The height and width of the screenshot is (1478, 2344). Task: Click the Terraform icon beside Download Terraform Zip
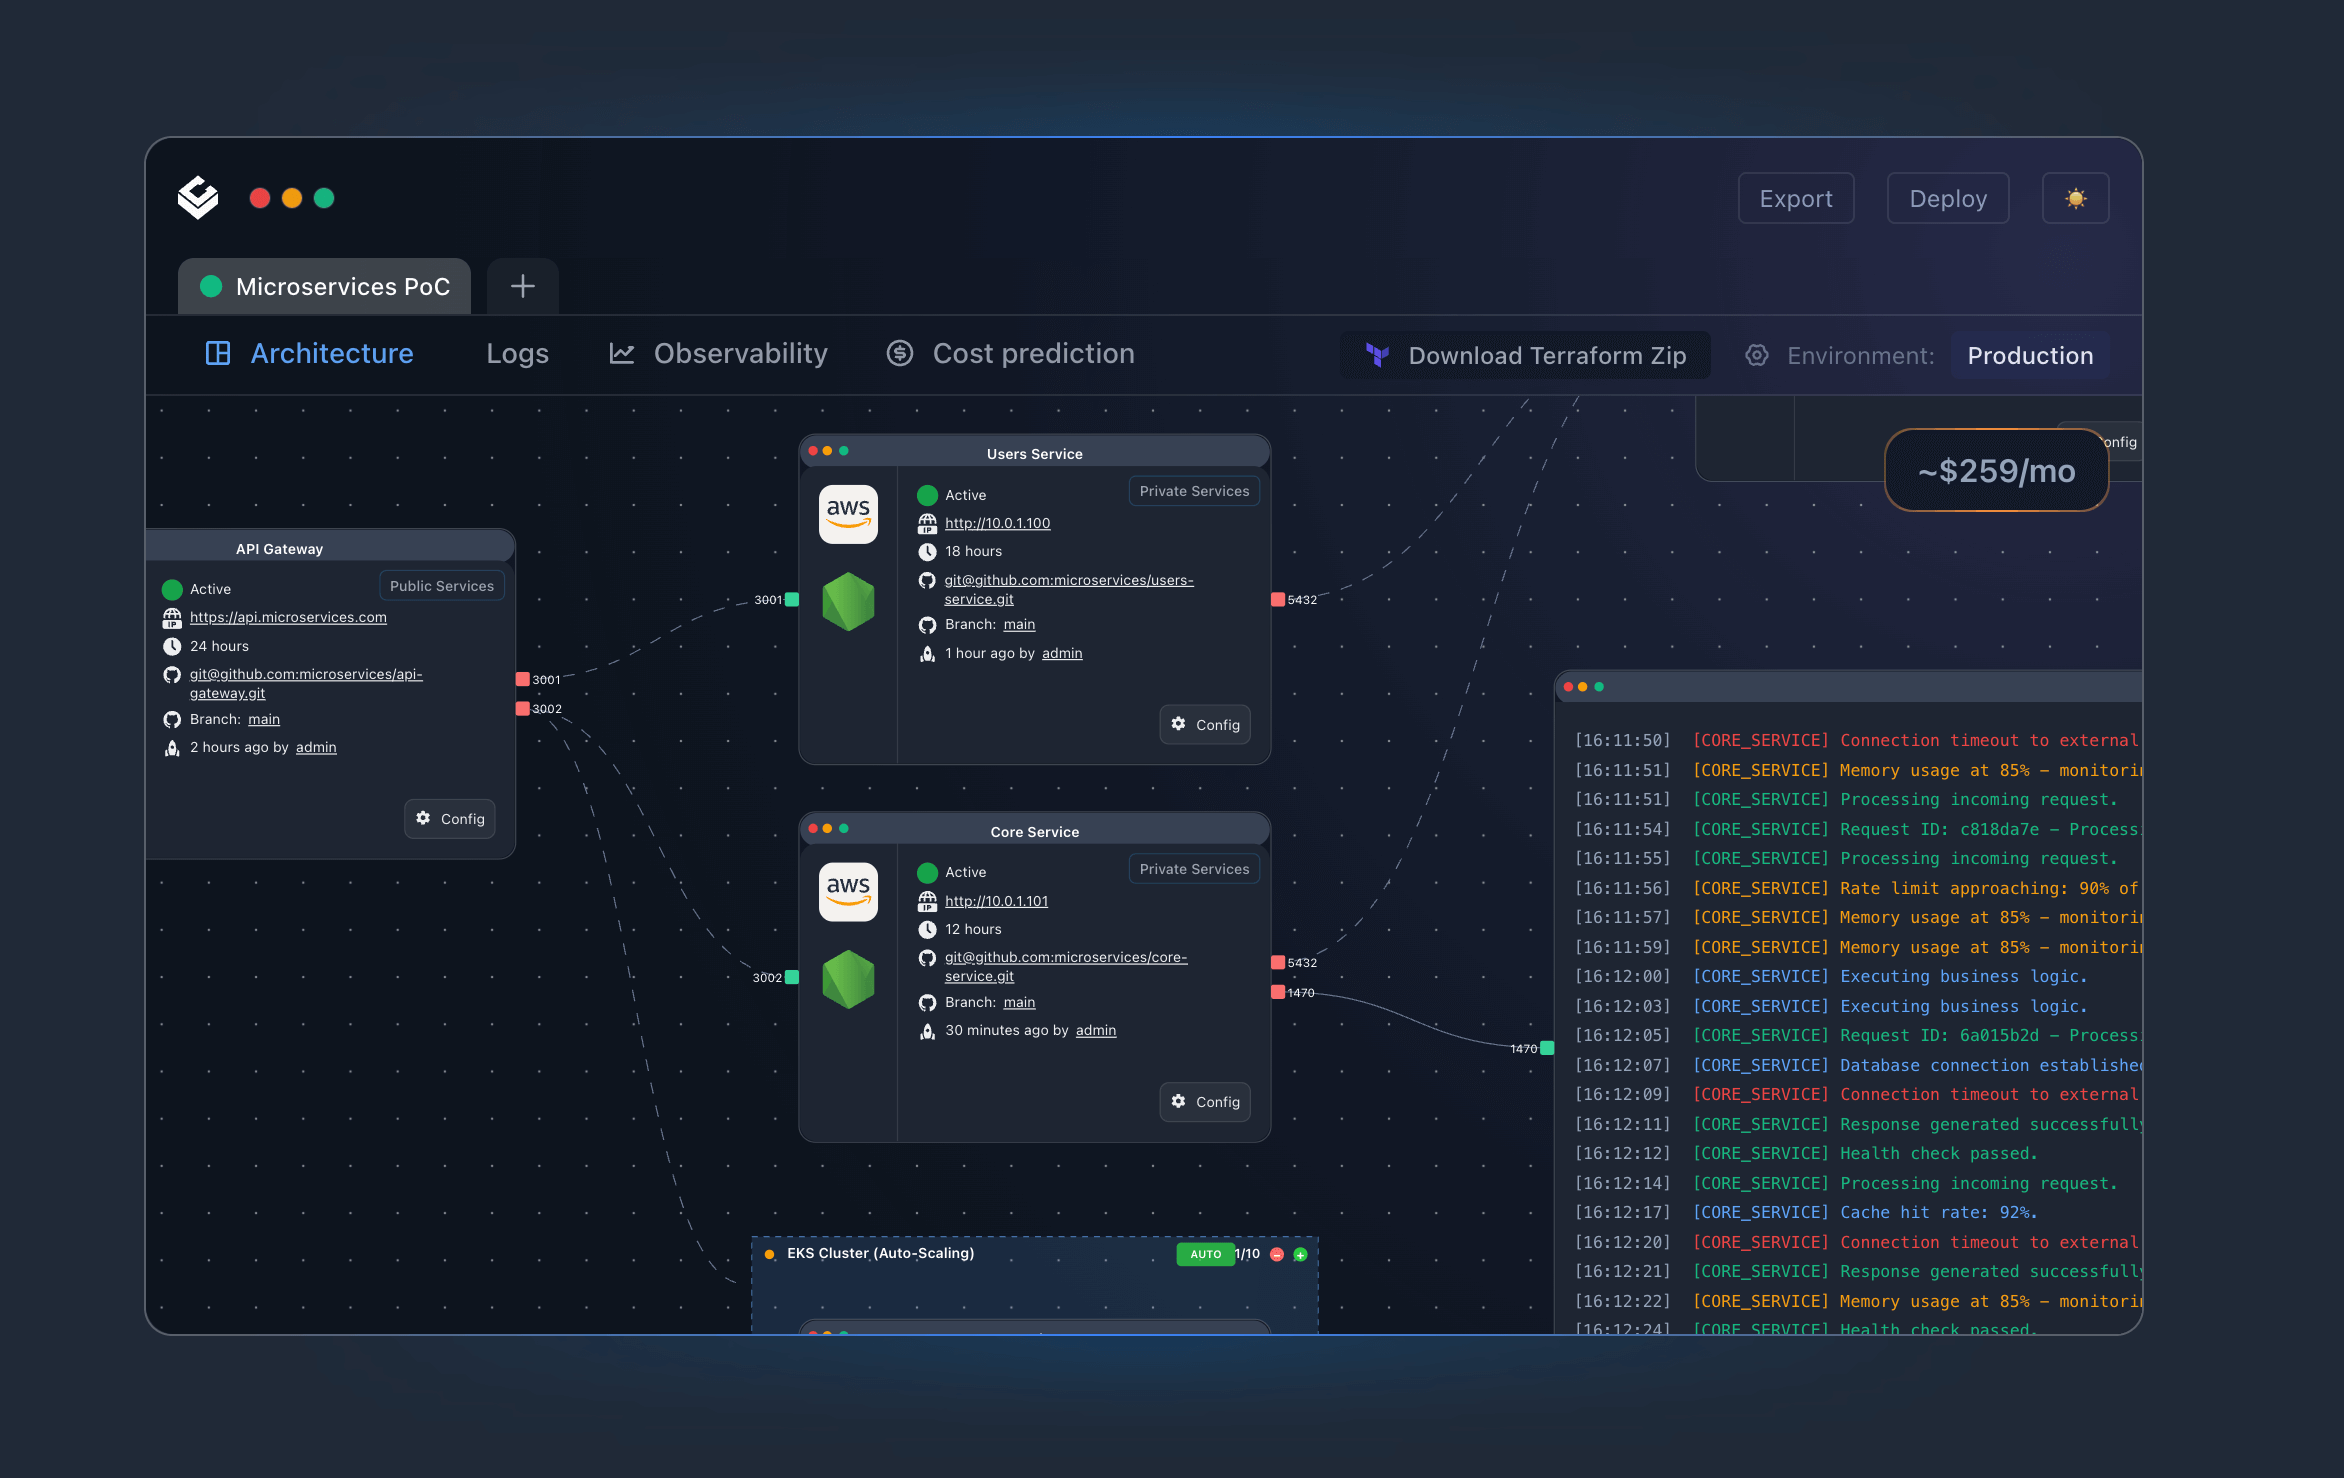point(1377,355)
